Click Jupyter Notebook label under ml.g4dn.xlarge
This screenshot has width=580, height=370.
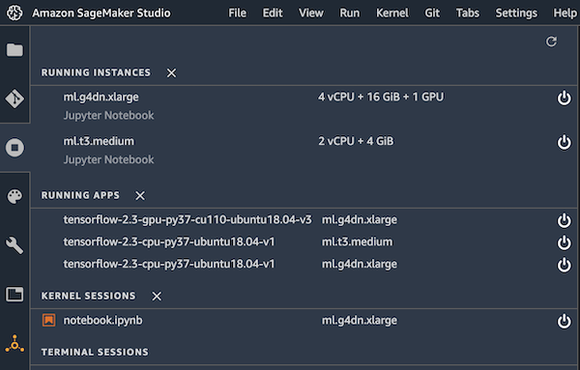pyautogui.click(x=109, y=115)
